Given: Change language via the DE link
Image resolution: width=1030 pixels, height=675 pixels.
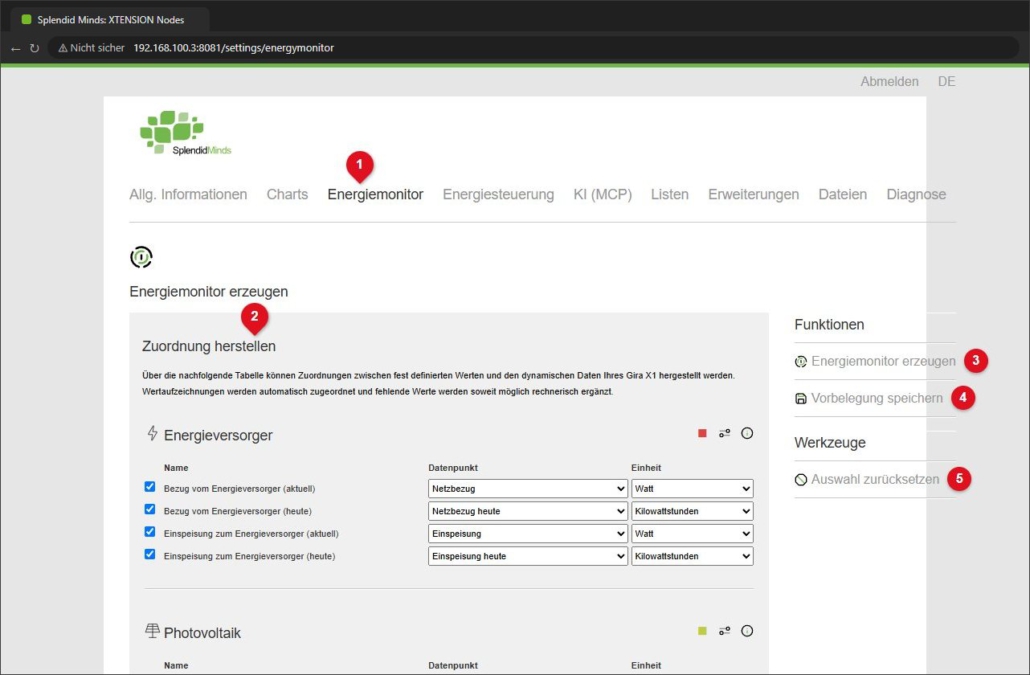Looking at the screenshot, I should click(947, 81).
